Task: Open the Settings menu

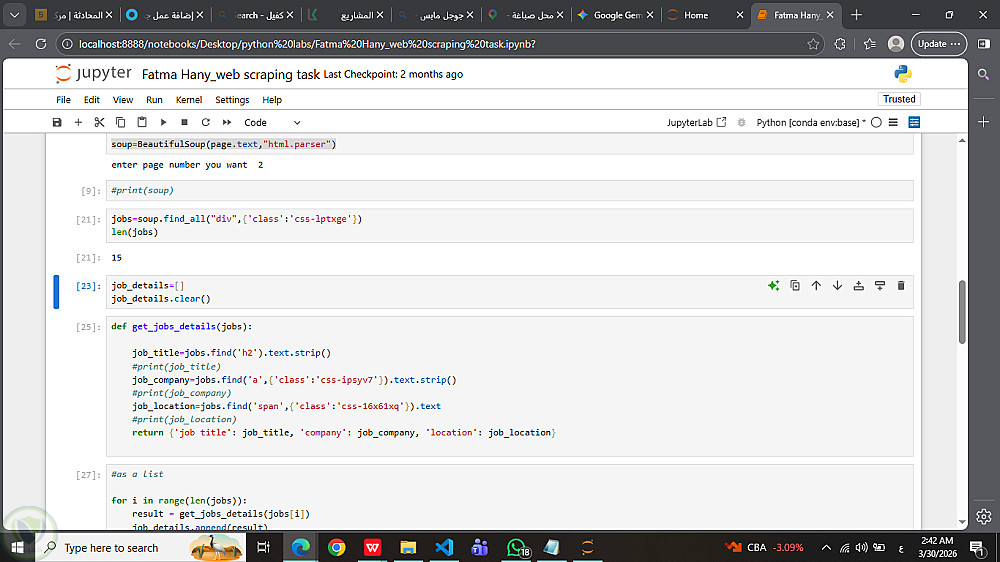Action: (232, 100)
